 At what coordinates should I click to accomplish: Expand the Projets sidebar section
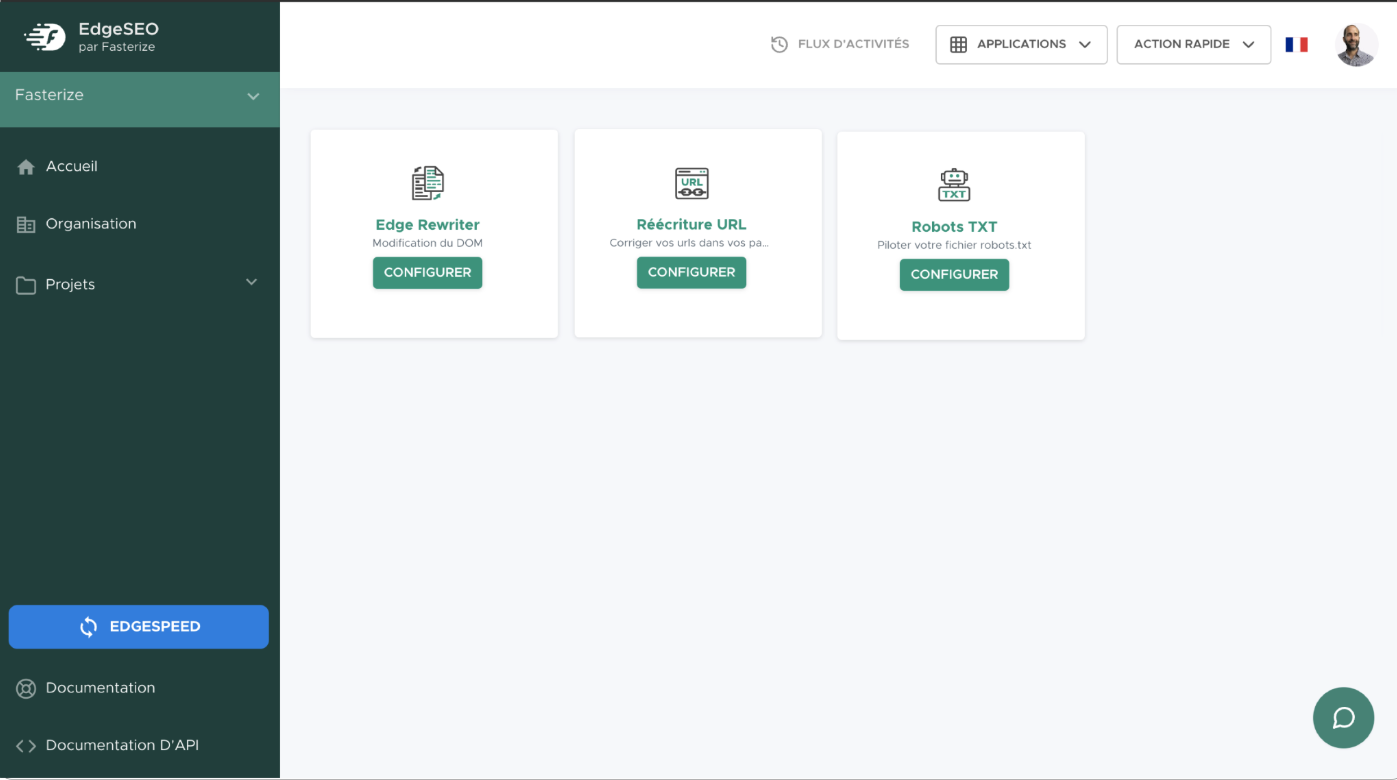251,283
